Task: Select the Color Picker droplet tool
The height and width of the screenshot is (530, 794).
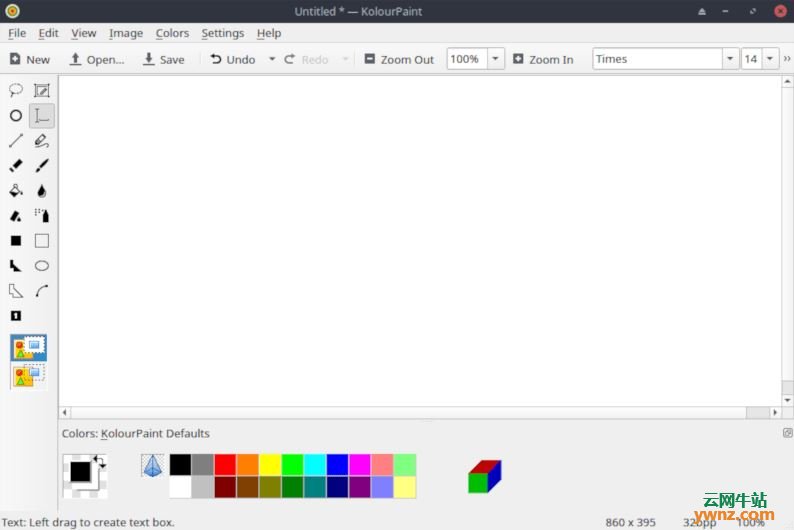Action: coord(42,190)
